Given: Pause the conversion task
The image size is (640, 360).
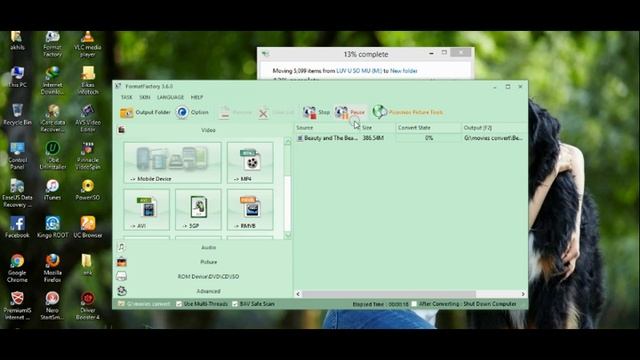Looking at the screenshot, I should coord(350,112).
